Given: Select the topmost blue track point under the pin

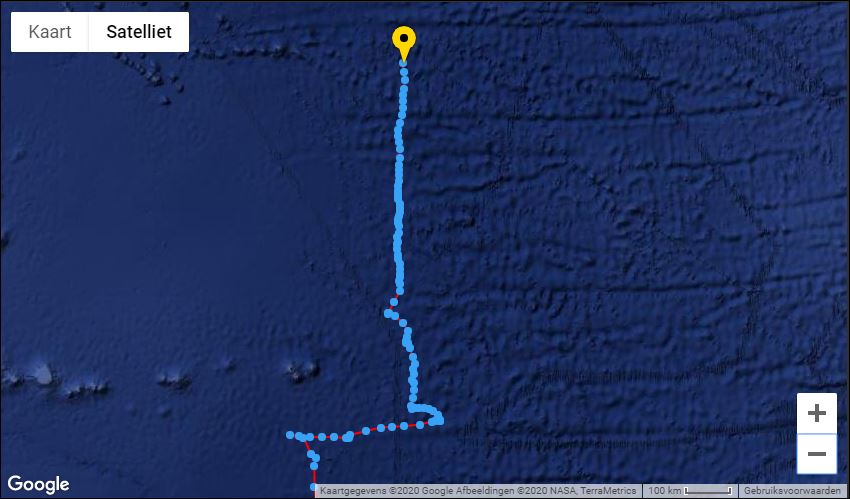Looking at the screenshot, I should (x=403, y=63).
